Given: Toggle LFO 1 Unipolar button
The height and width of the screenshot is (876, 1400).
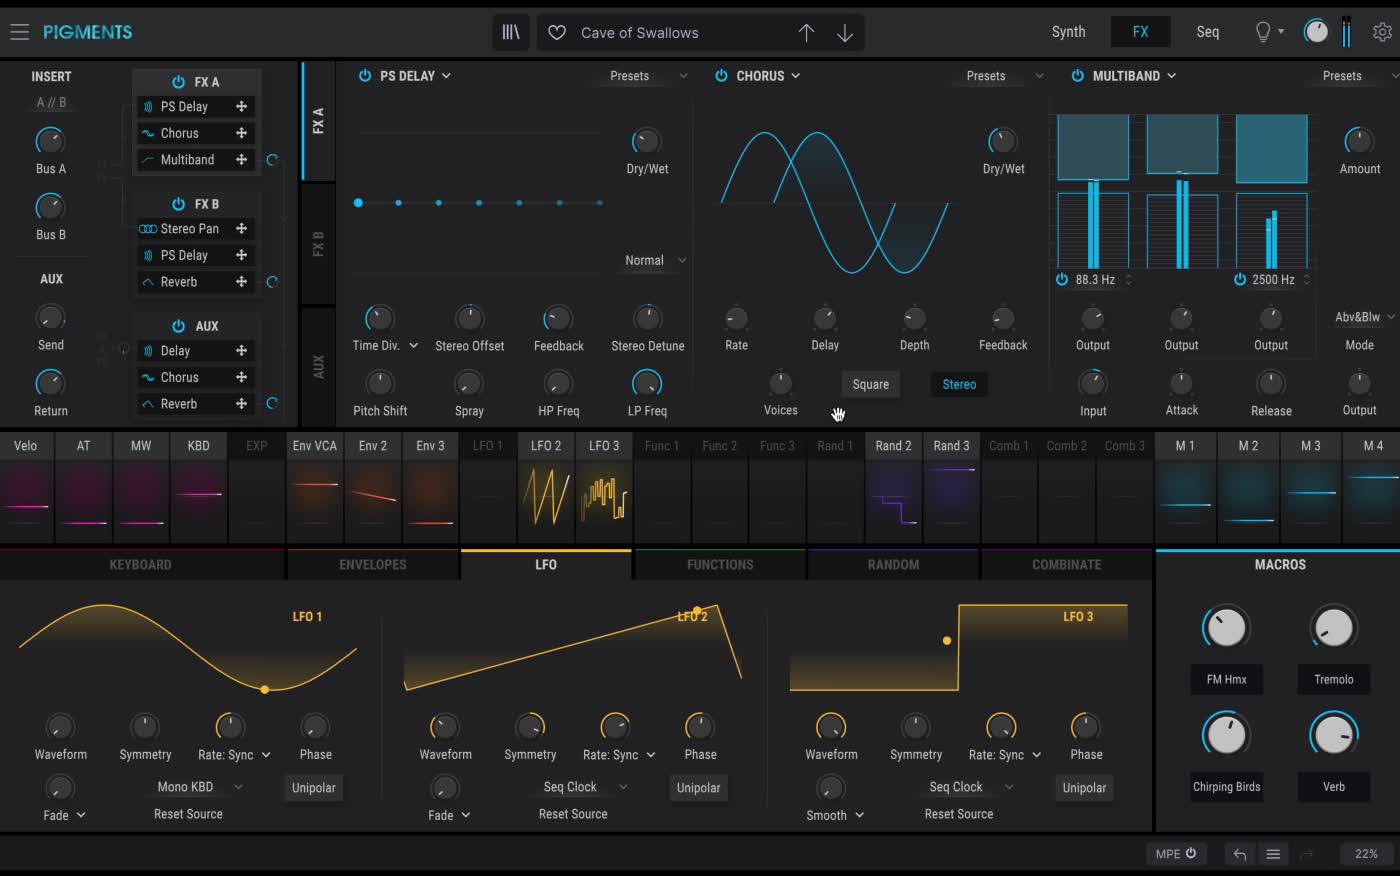Looking at the screenshot, I should 313,788.
